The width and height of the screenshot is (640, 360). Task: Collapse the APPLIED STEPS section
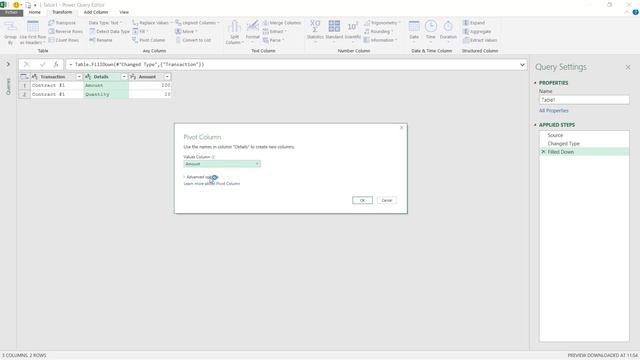(535, 125)
